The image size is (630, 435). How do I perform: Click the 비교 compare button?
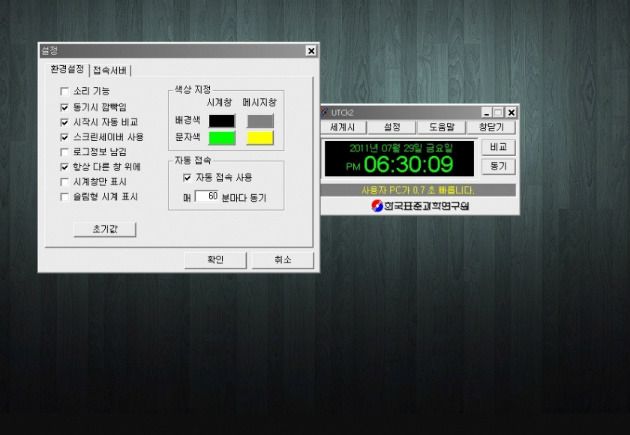(x=498, y=147)
